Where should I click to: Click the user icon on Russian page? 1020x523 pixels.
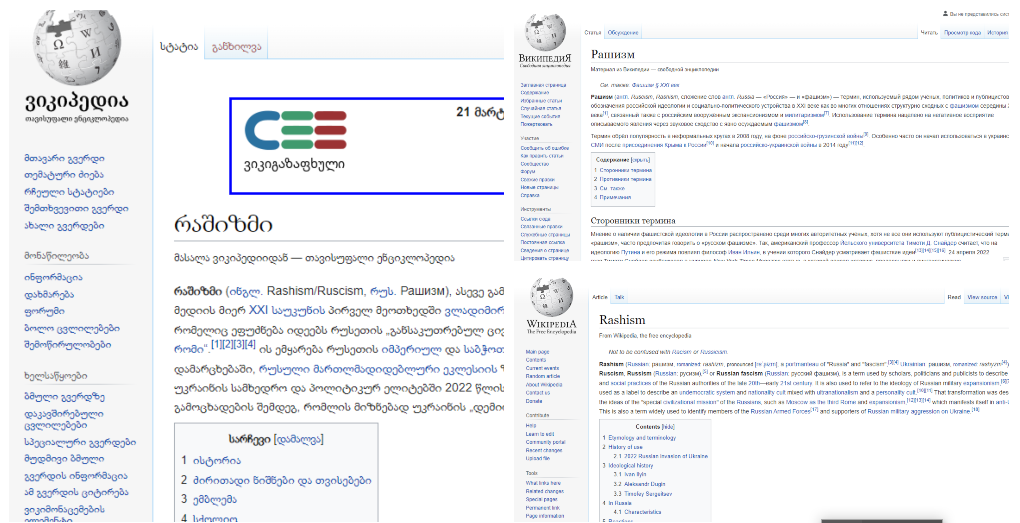coord(945,14)
